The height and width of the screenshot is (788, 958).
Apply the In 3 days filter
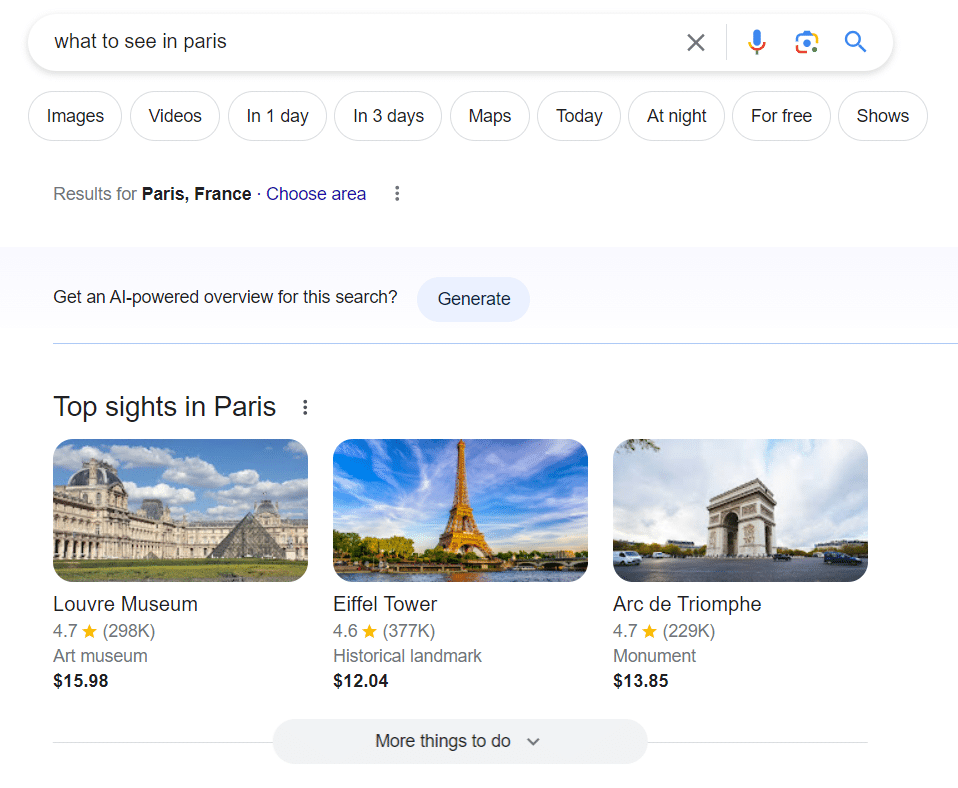[388, 116]
